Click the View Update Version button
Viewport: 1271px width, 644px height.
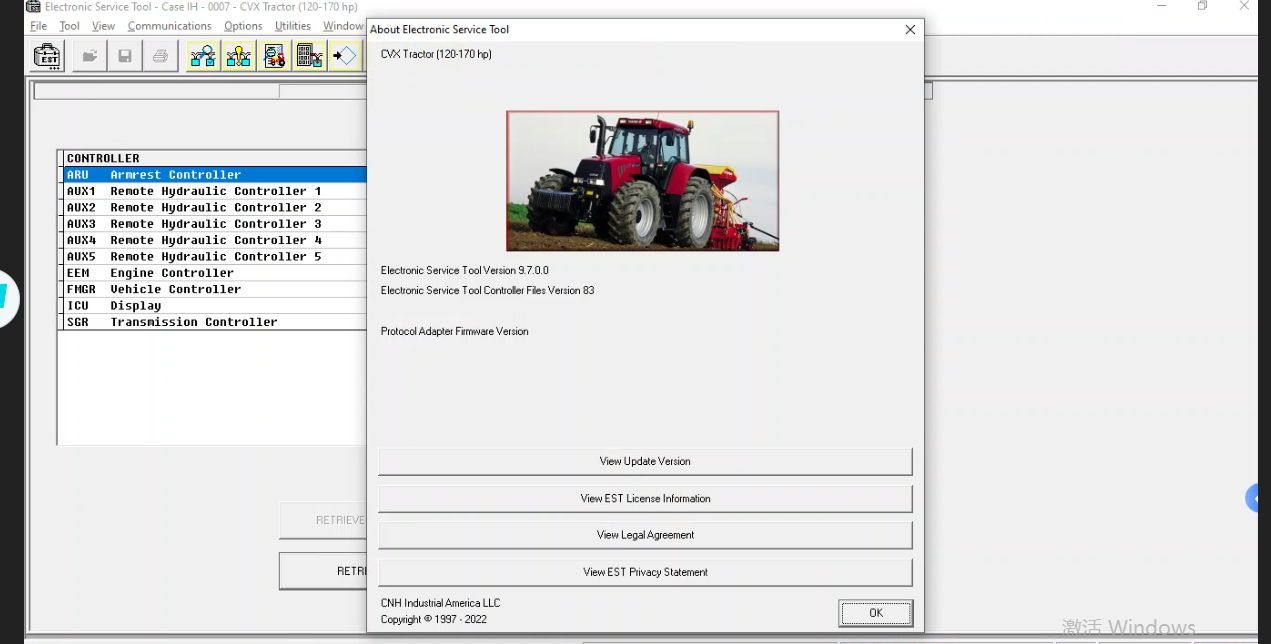[645, 461]
